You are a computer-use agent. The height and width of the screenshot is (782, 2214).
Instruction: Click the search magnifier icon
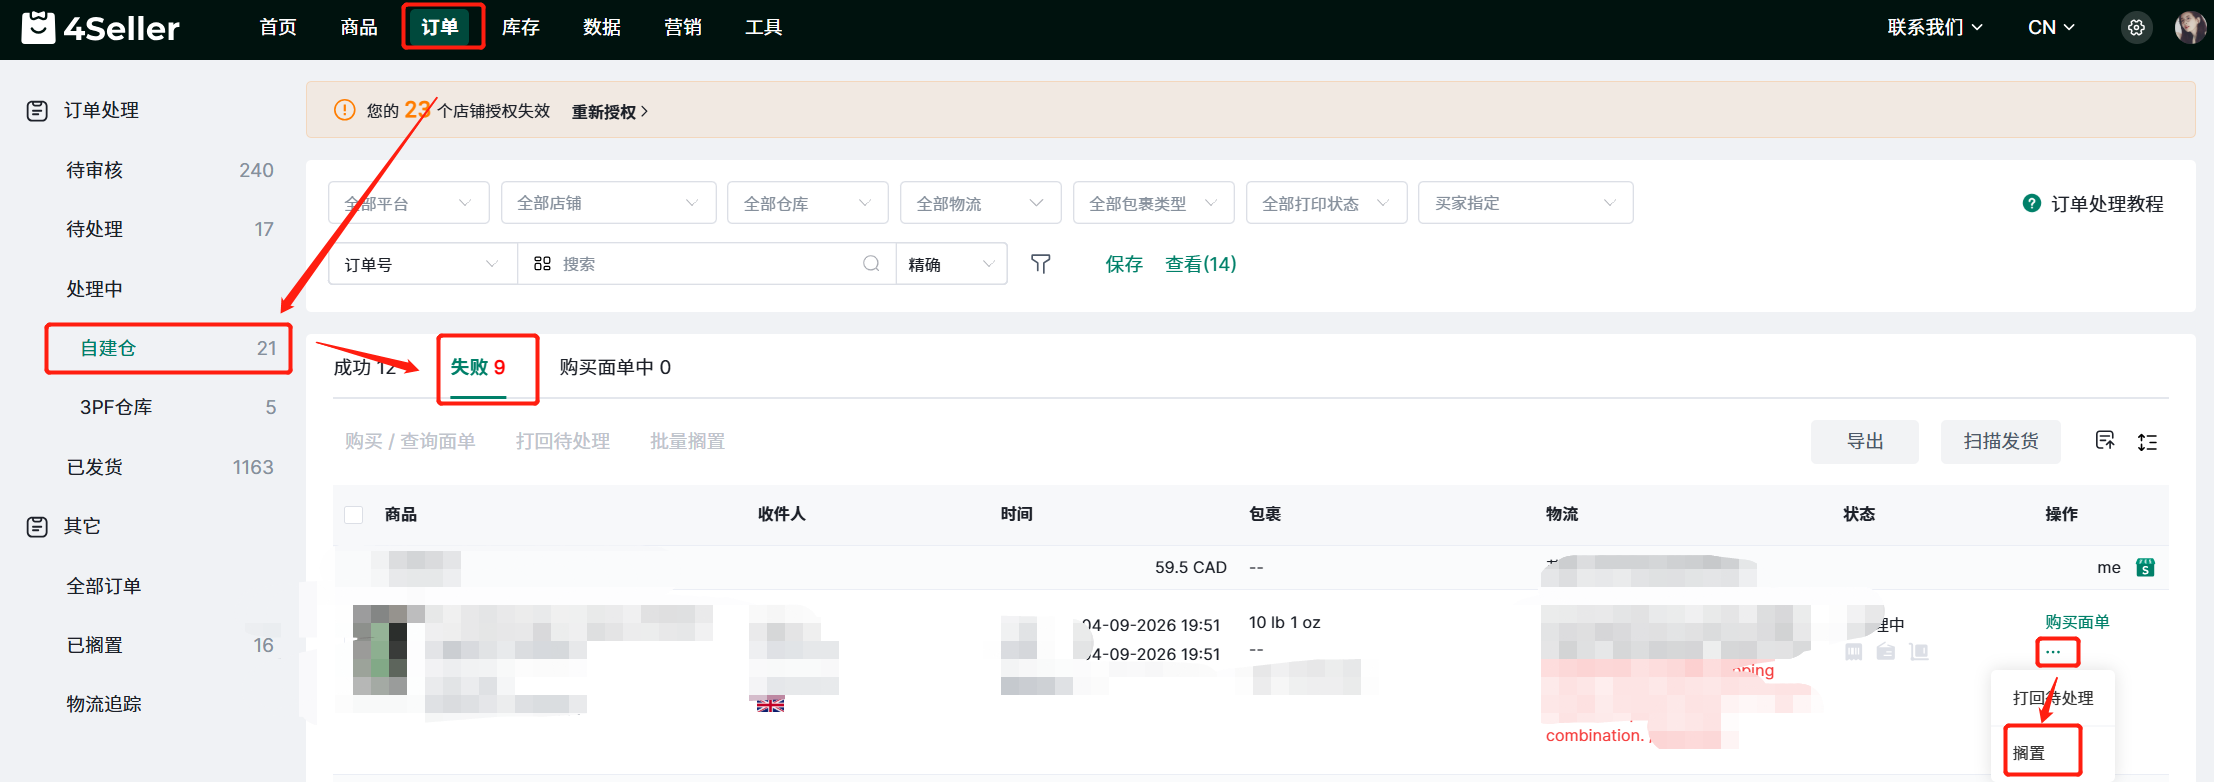pyautogui.click(x=871, y=264)
